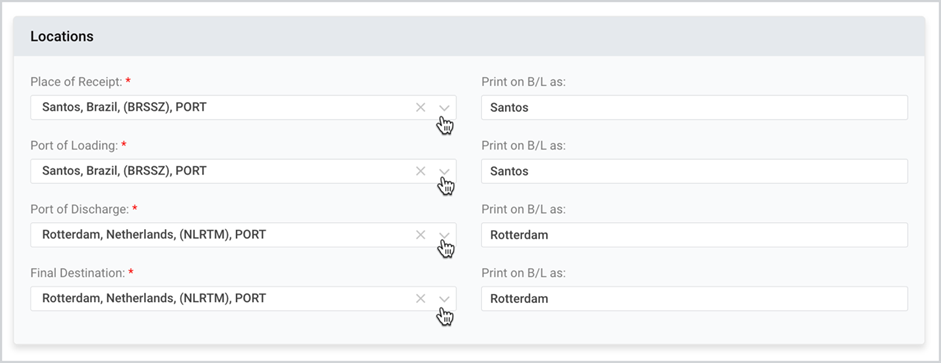This screenshot has width=941, height=363.
Task: Focus the Santos B/L field for Place of Receipt
Action: pyautogui.click(x=694, y=107)
